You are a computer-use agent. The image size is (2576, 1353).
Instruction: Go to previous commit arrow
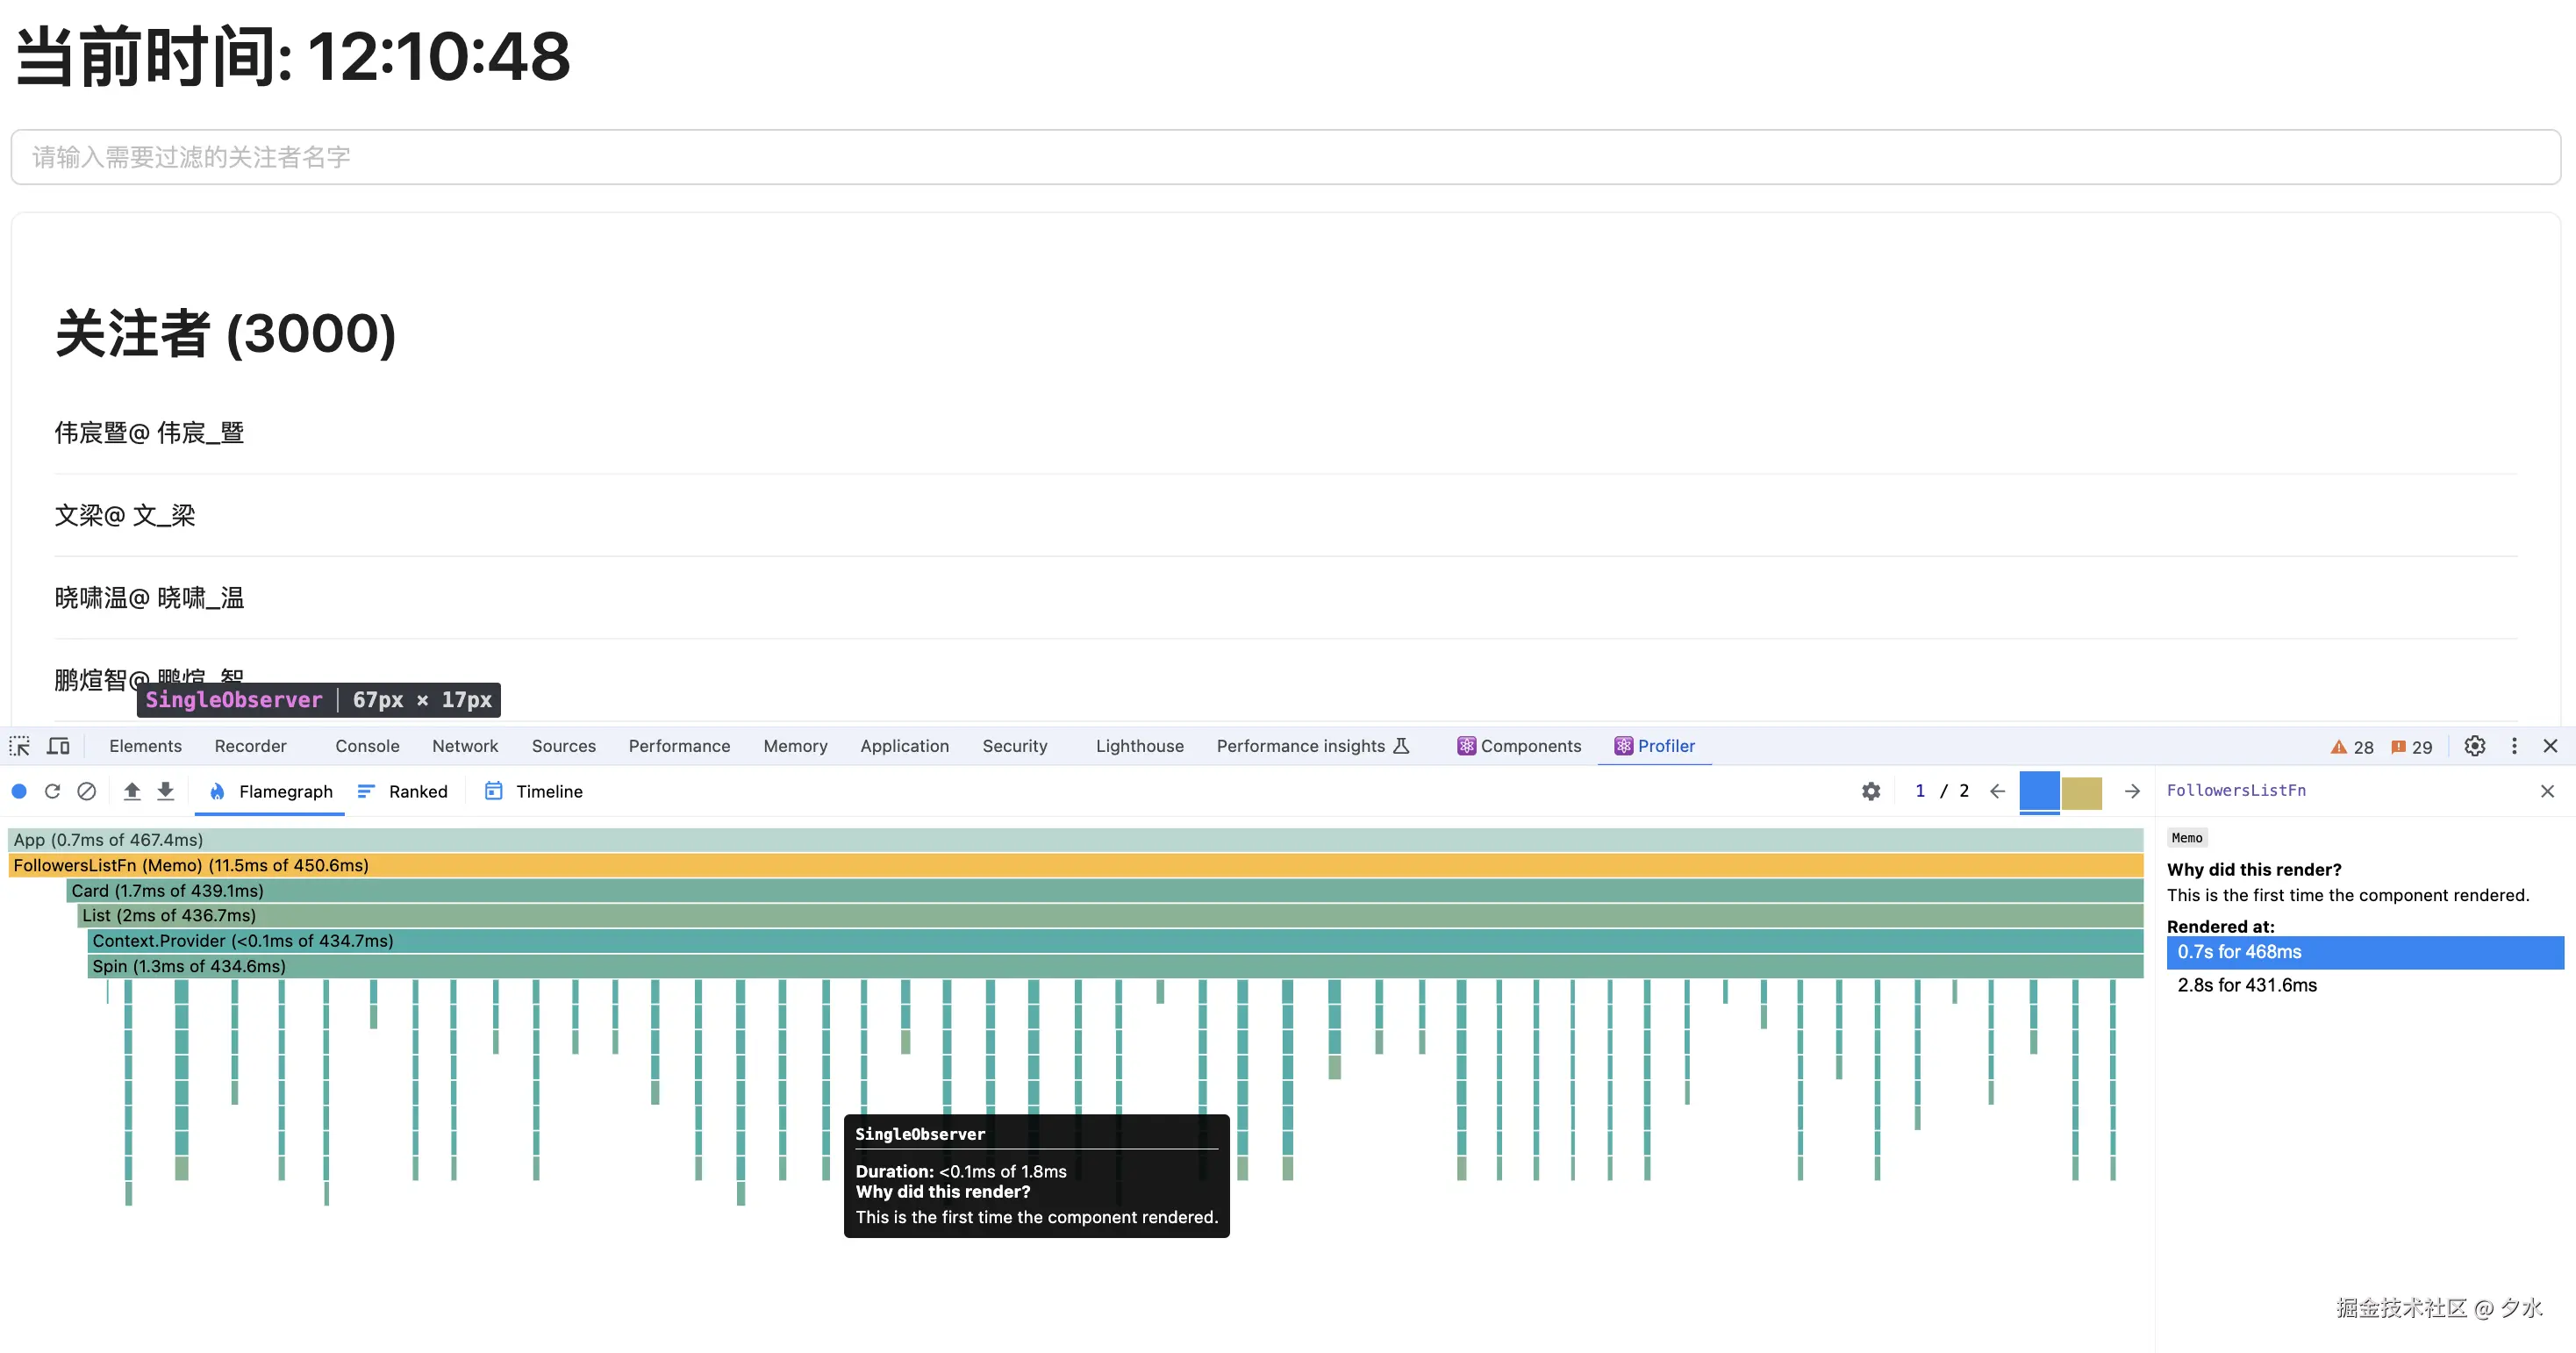(x=1997, y=791)
